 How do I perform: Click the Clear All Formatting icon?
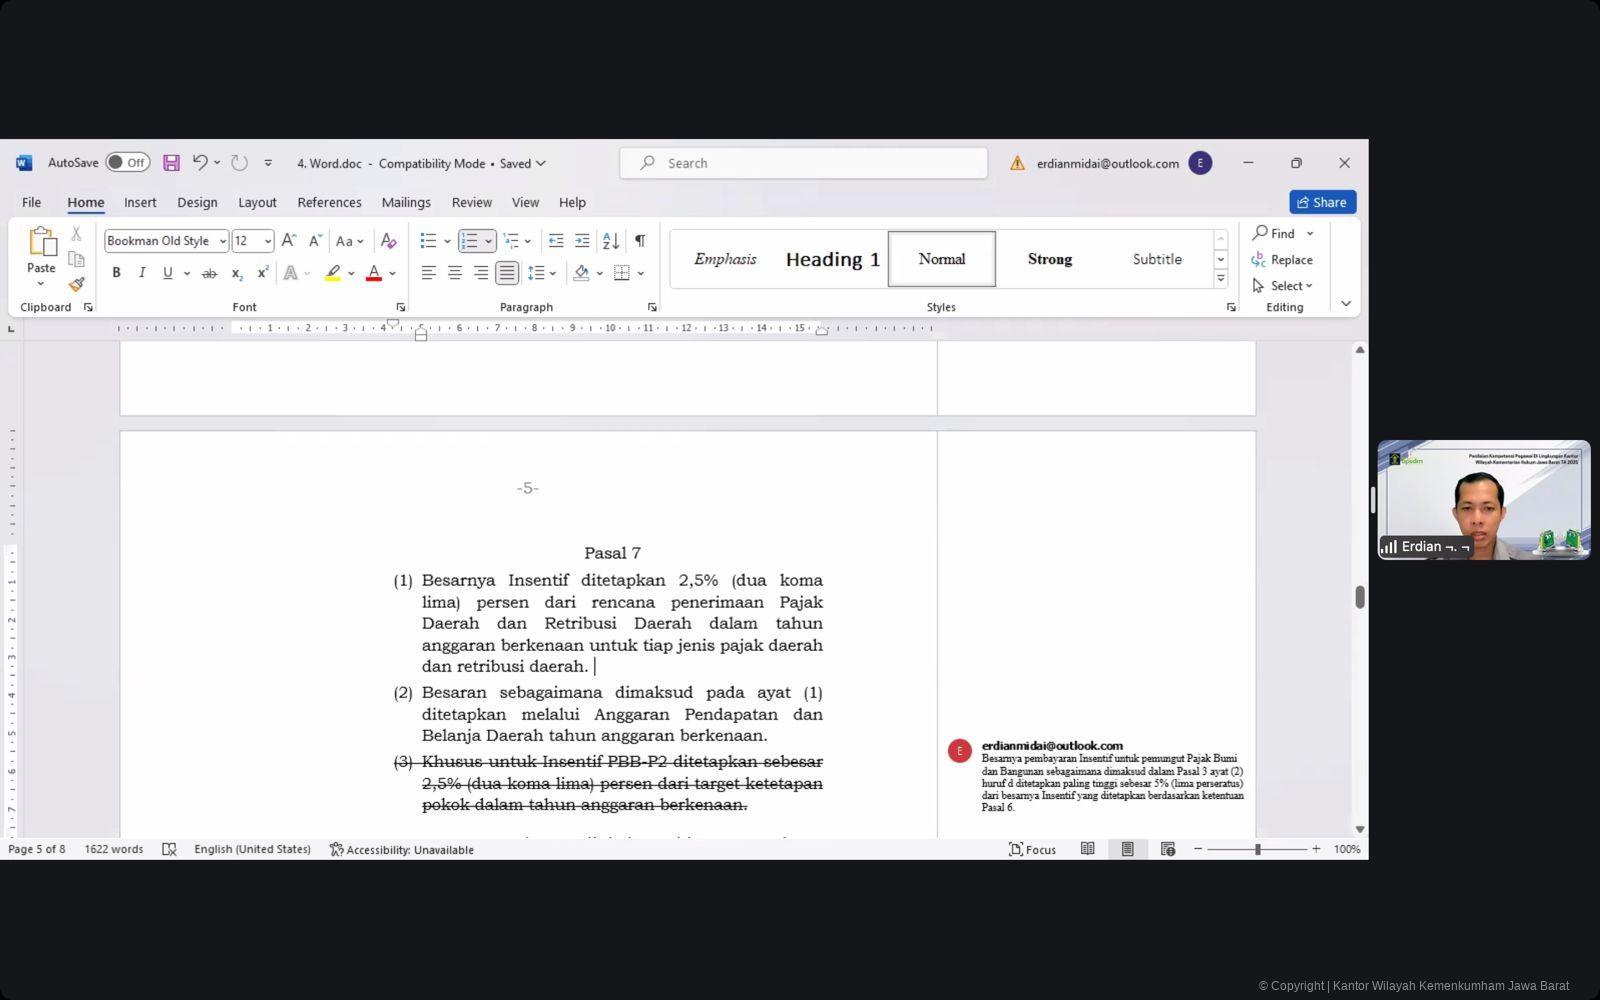389,241
